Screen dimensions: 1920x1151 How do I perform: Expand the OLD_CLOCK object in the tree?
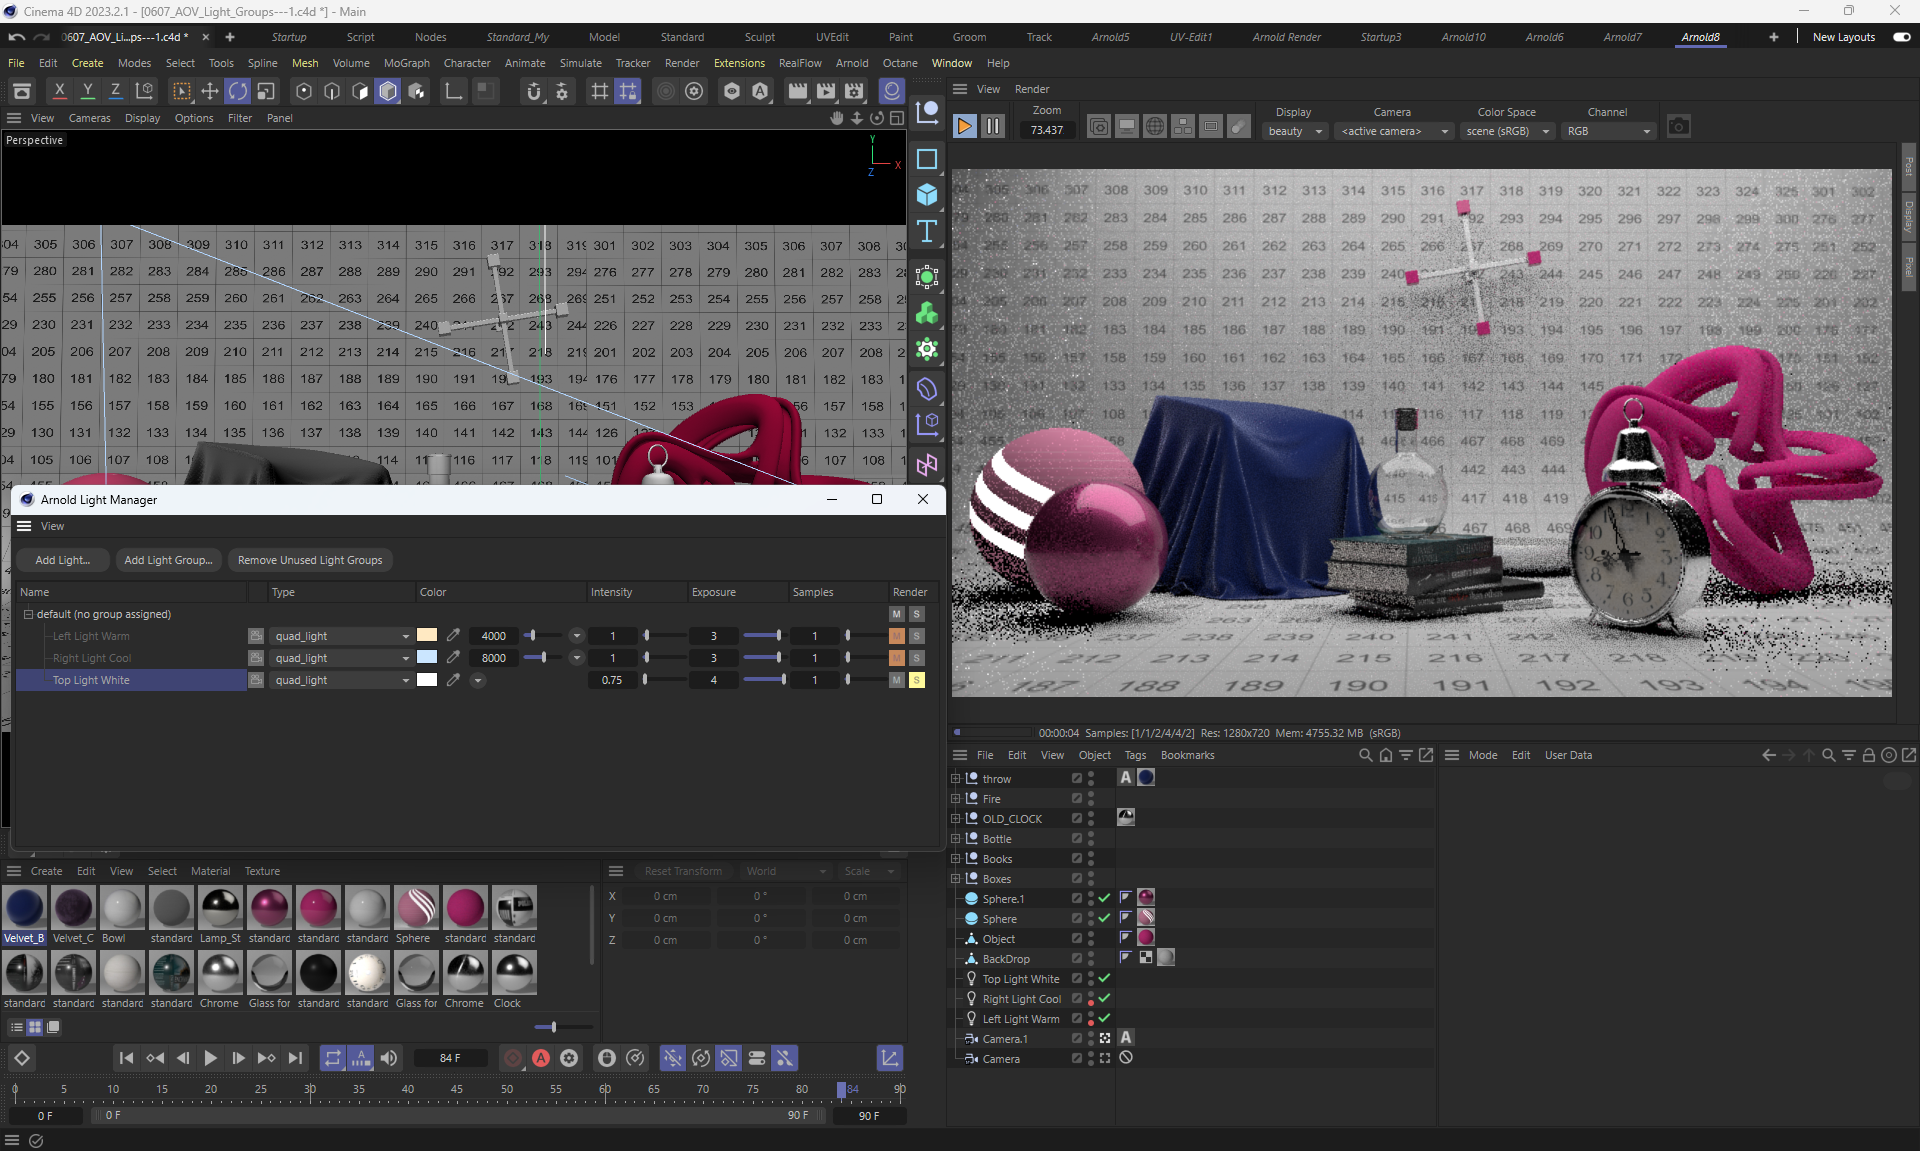[x=956, y=819]
